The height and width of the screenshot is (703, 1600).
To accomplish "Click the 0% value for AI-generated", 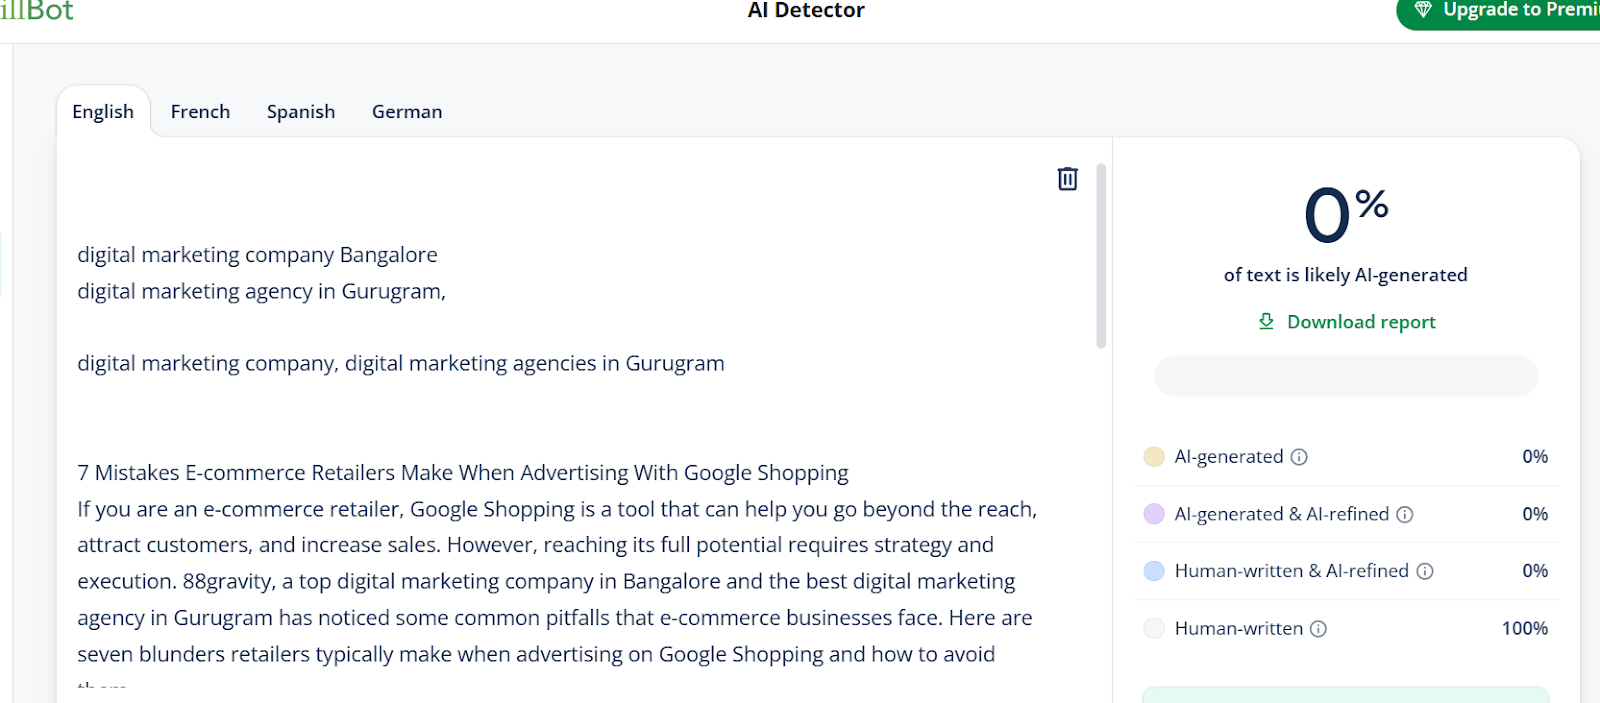I will 1535,457.
